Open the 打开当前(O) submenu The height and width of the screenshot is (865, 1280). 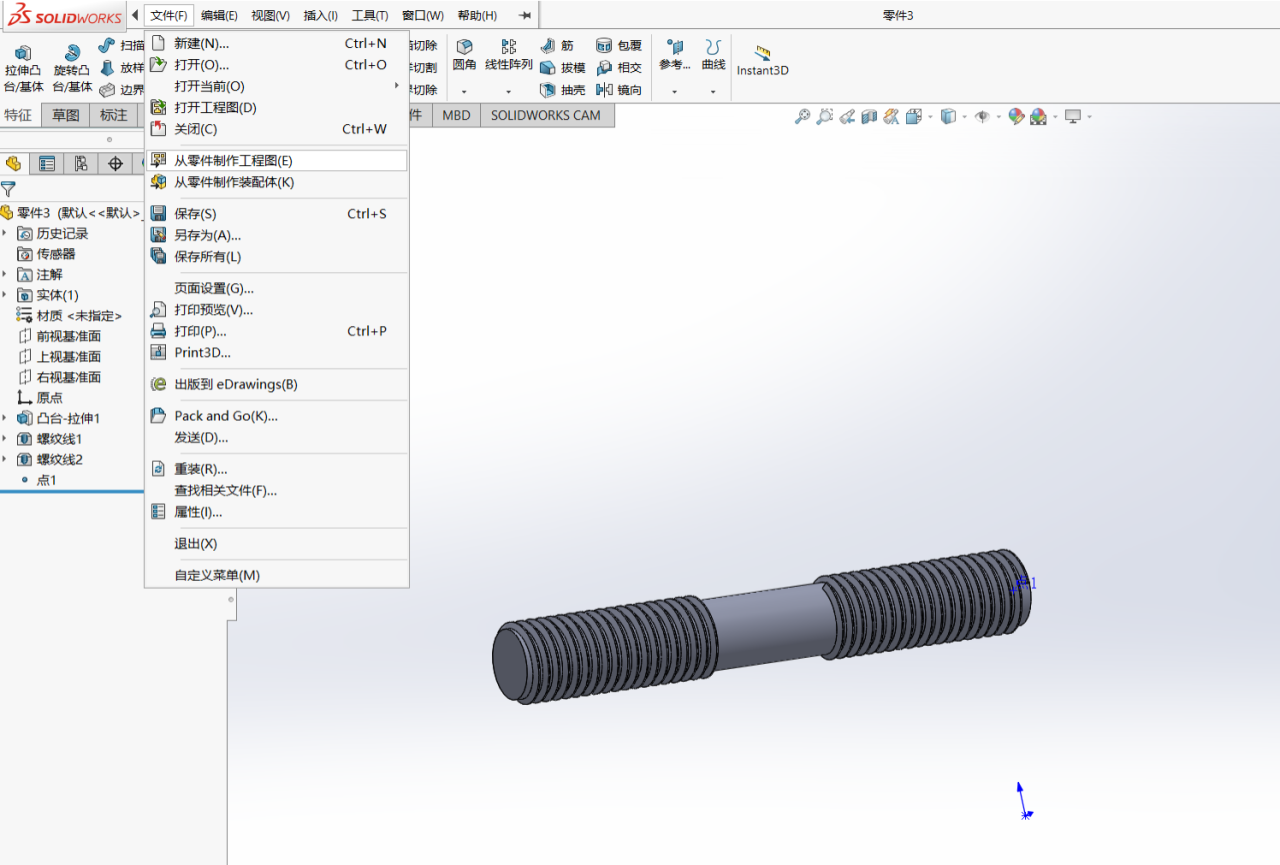(276, 86)
